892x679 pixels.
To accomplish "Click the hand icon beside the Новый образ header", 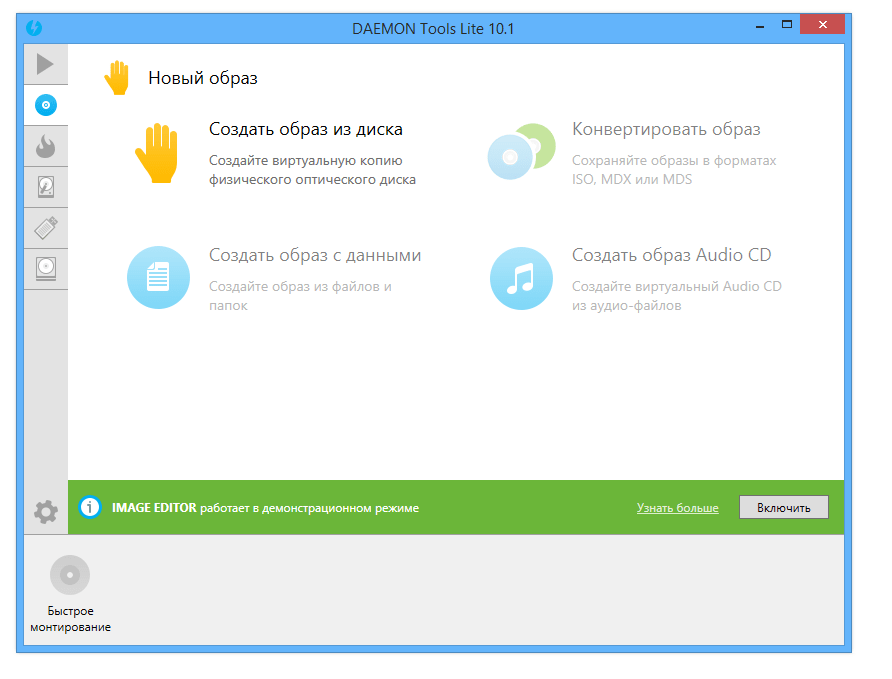I will (117, 74).
